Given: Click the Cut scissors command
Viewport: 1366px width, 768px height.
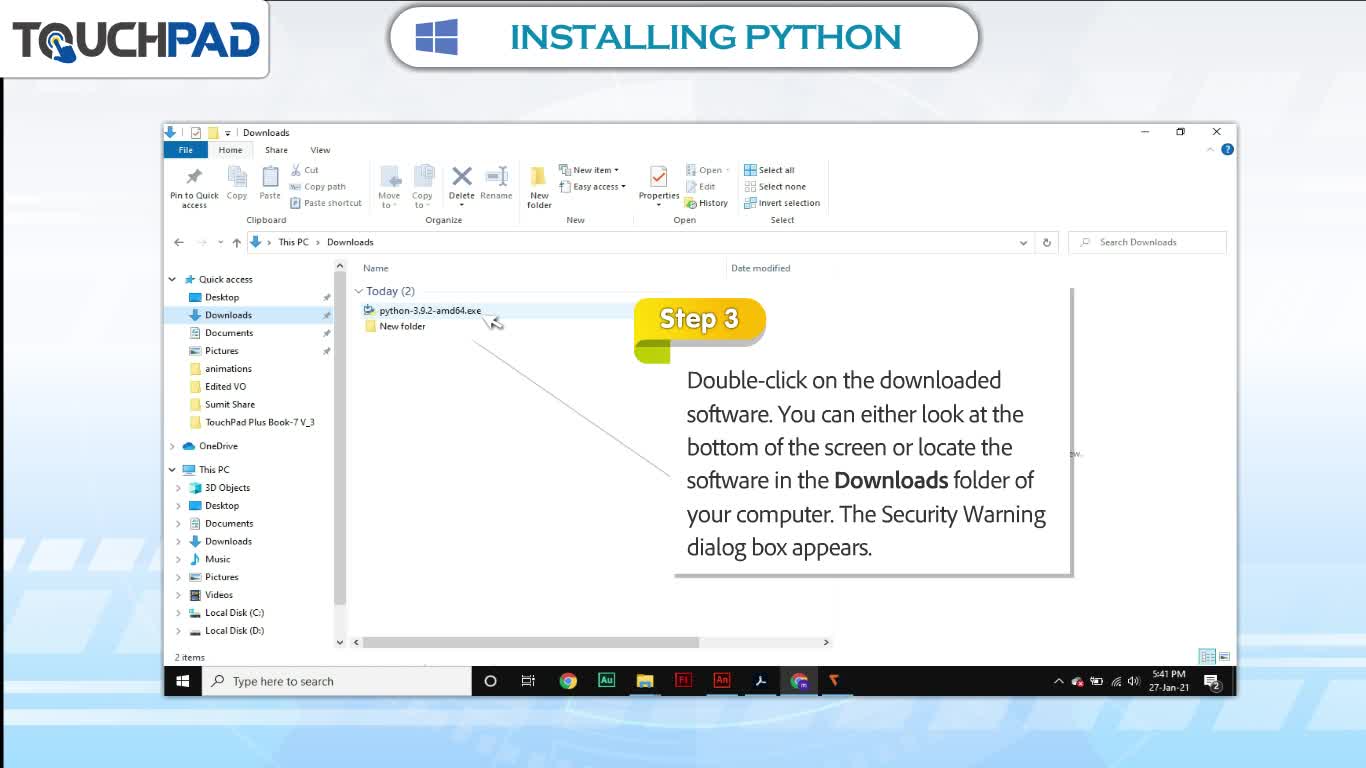Looking at the screenshot, I should [x=305, y=170].
